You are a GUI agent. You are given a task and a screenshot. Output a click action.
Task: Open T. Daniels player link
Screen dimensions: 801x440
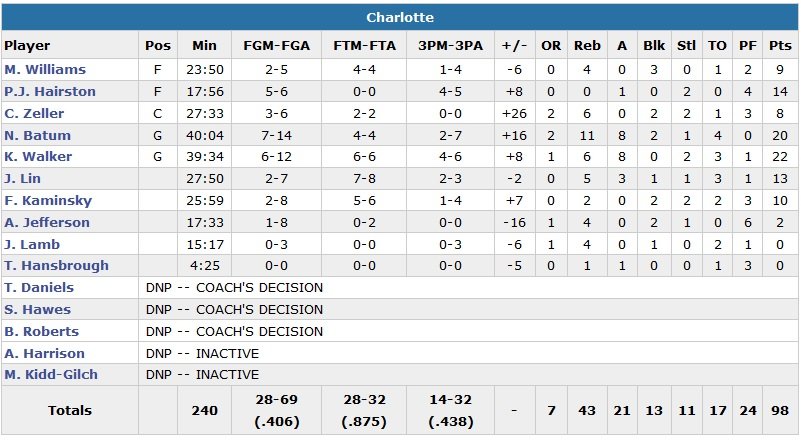pos(39,288)
